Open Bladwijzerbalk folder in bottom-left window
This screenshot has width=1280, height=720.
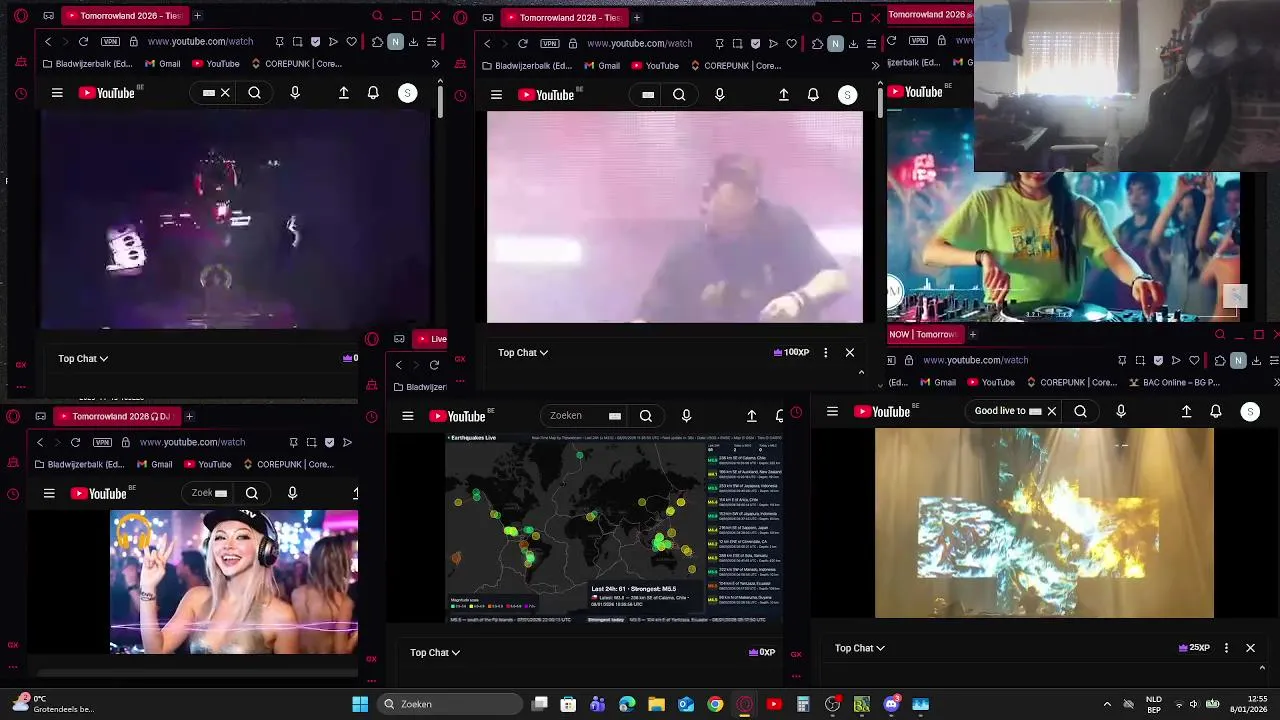click(82, 464)
